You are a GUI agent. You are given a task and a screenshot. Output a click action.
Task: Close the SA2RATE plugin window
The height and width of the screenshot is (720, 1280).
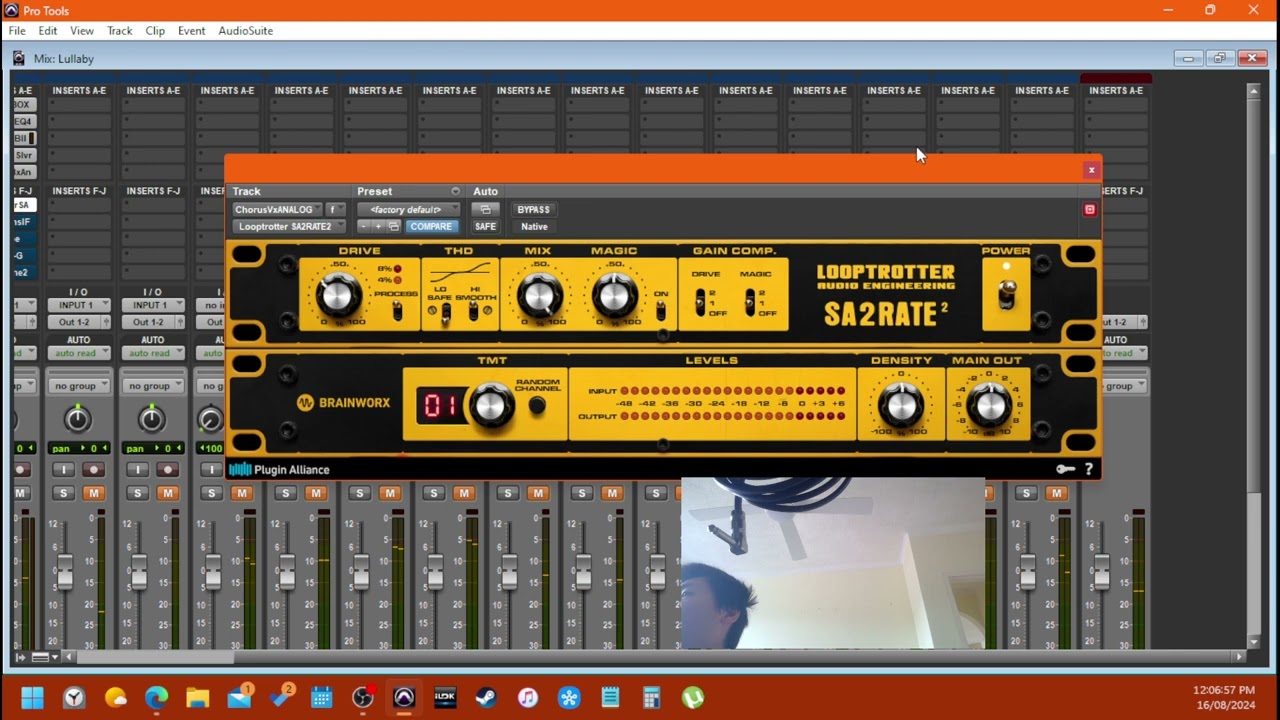(x=1091, y=170)
